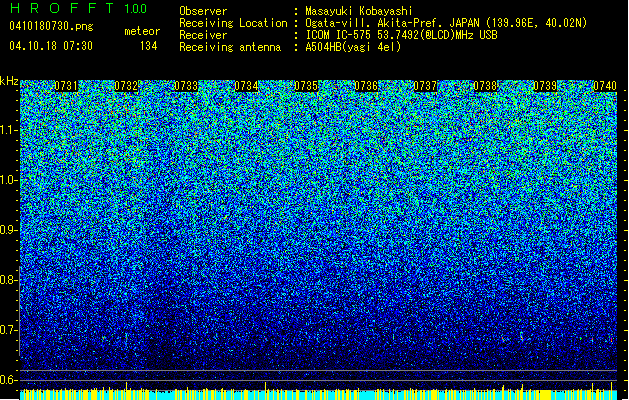The height and width of the screenshot is (400, 629).
Task: Click the 0733 time marker
Action: pyautogui.click(x=186, y=86)
